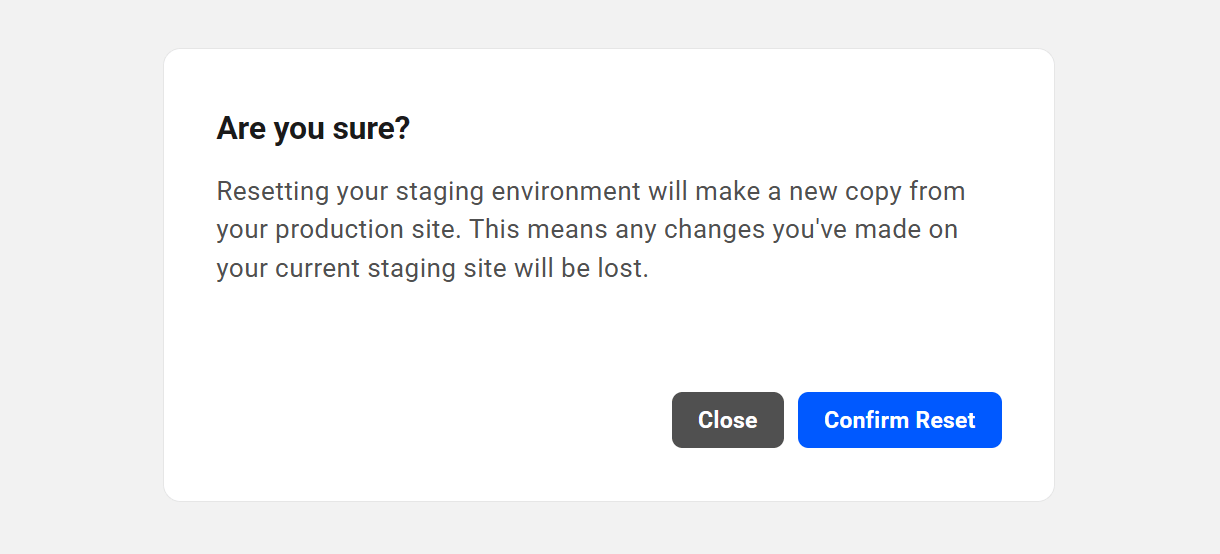Click the word "from" ending the first line
This screenshot has height=554, width=1220.
[x=938, y=191]
